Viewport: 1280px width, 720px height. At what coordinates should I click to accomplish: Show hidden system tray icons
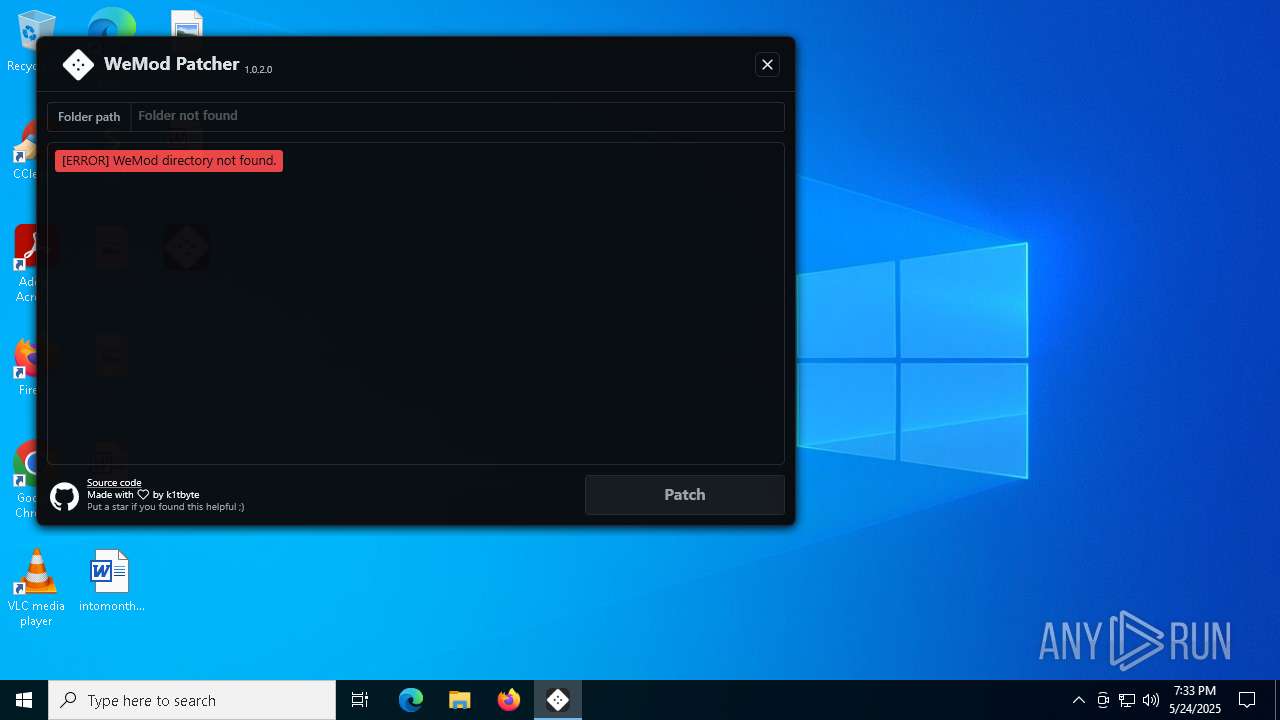pos(1079,700)
